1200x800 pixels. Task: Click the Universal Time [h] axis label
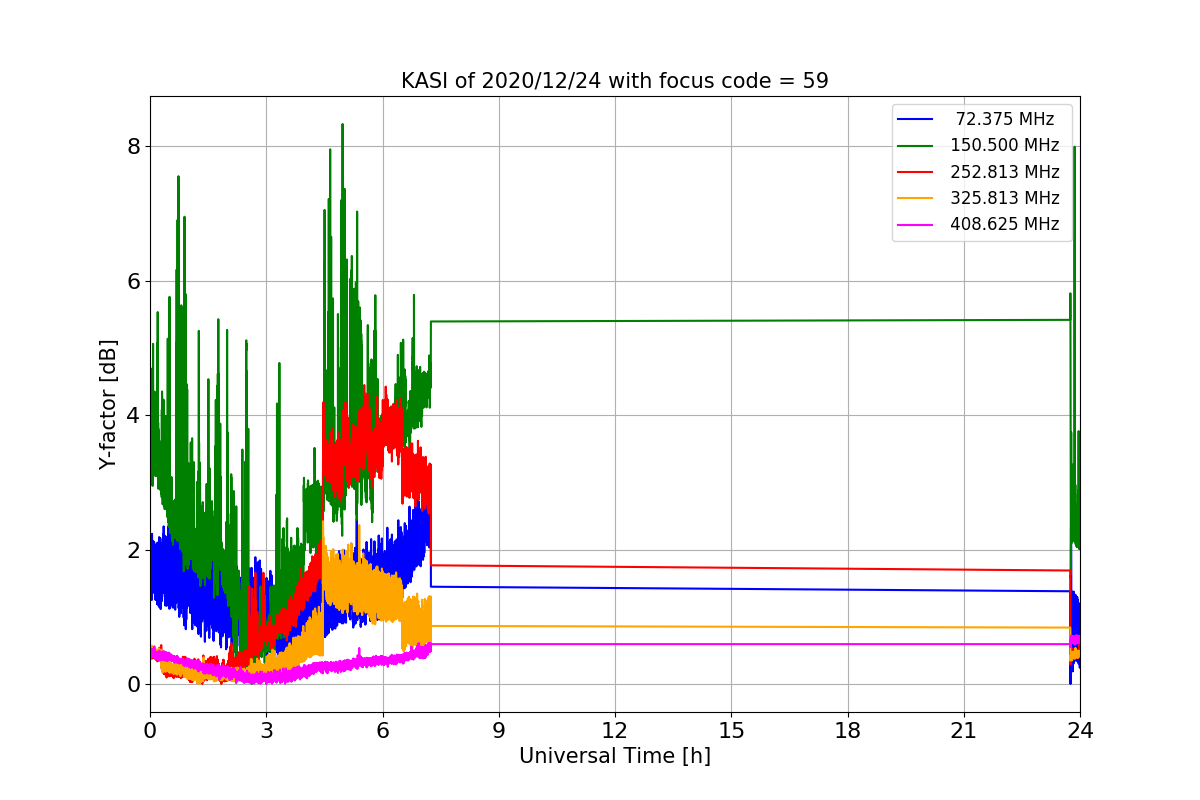tap(614, 757)
